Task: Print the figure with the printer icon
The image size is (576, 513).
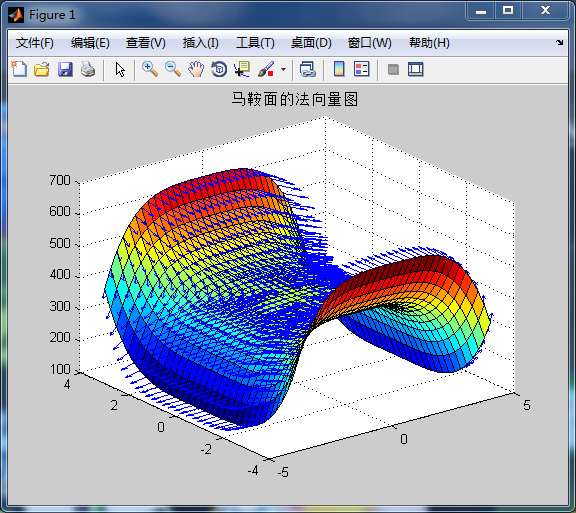Action: pyautogui.click(x=88, y=69)
